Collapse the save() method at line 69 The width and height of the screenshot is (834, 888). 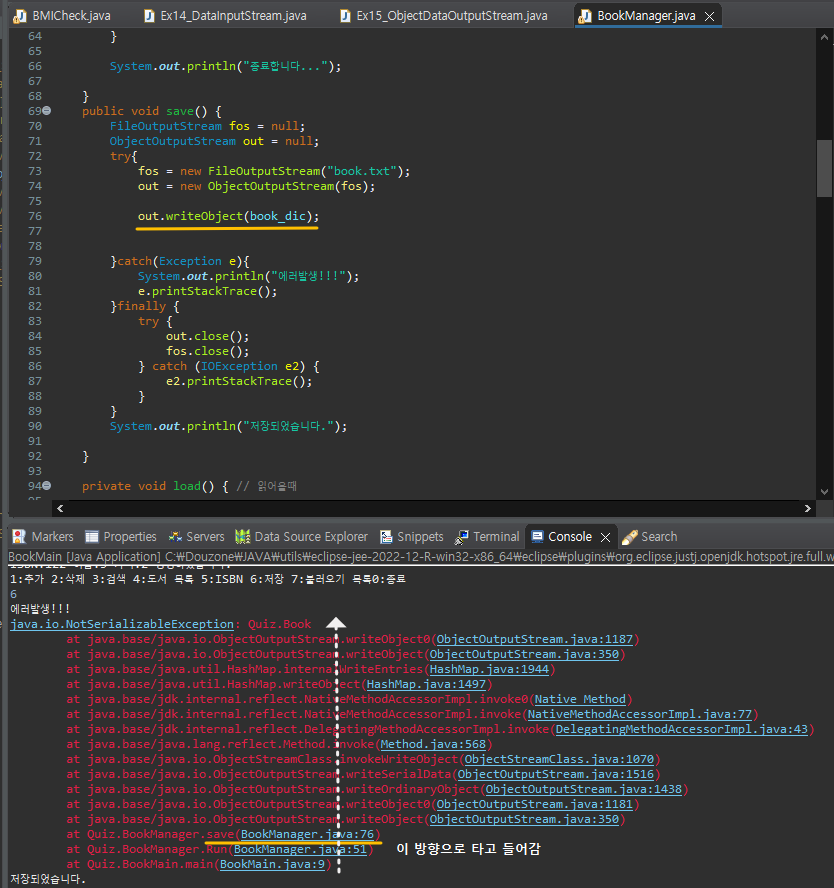pos(47,110)
